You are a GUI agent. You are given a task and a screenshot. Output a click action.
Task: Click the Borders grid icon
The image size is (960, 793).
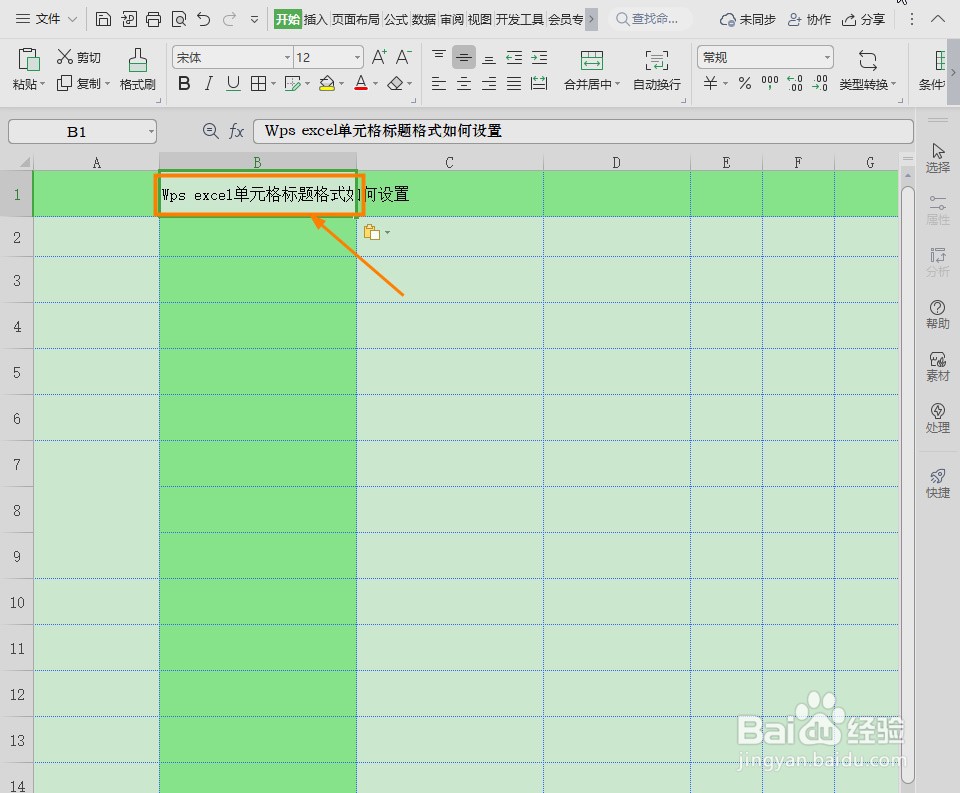pyautogui.click(x=258, y=83)
